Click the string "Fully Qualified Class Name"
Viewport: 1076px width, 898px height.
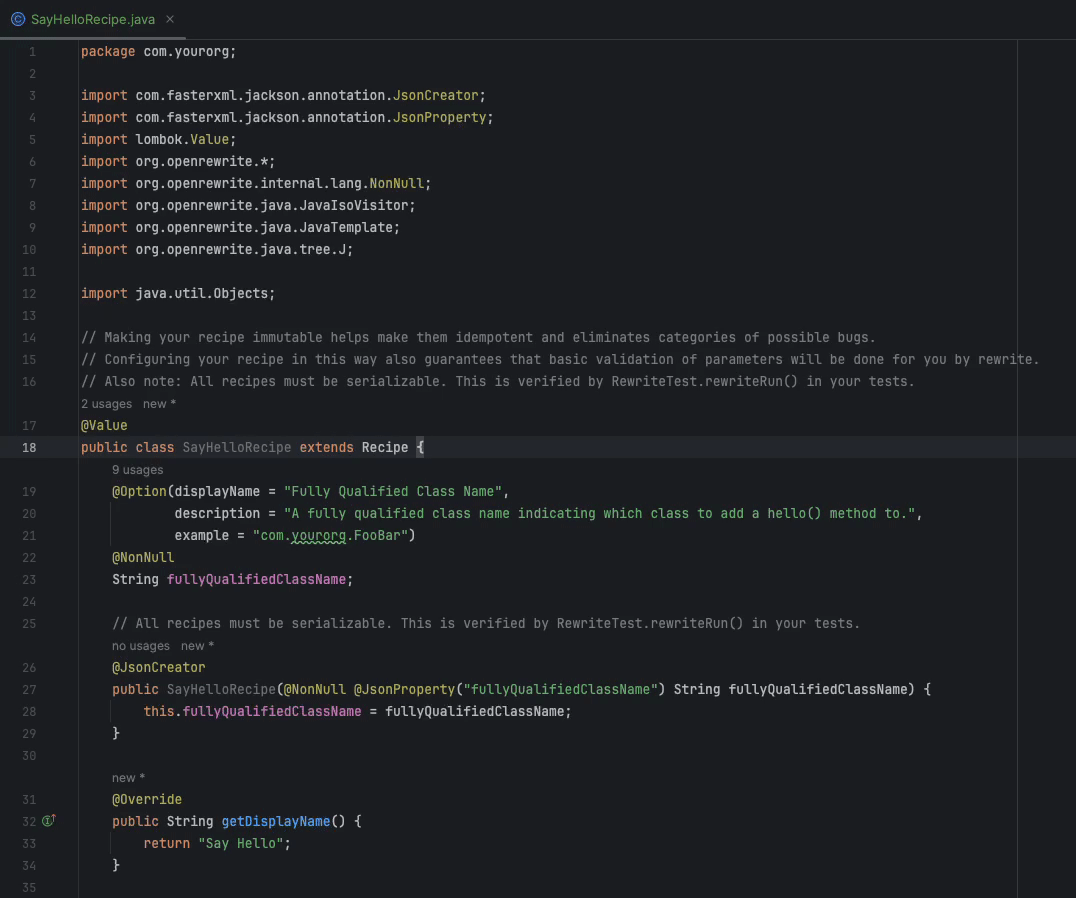393,491
